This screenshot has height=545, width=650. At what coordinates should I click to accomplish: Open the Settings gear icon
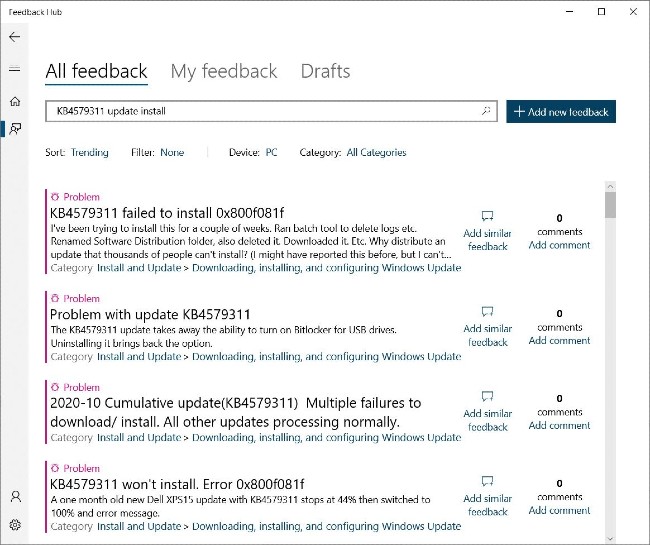coord(15,525)
